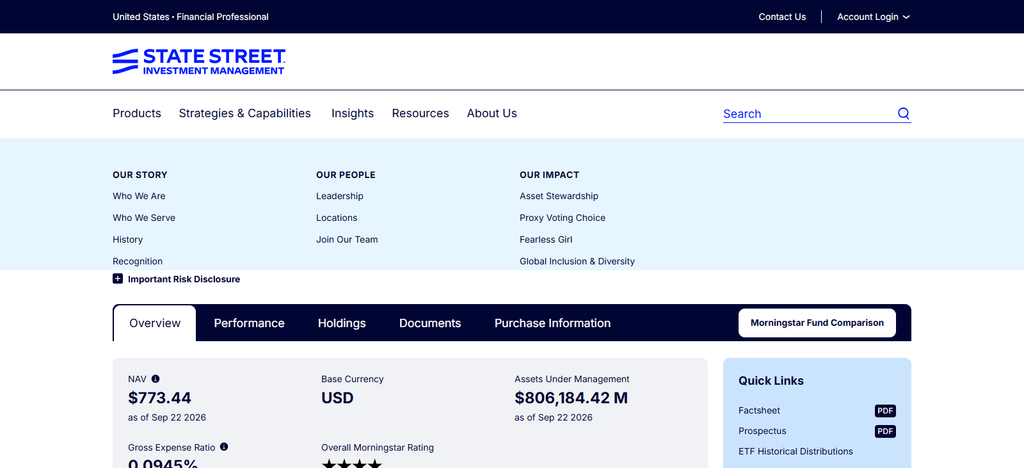Click the $806,184.42 M assets value
1024x468 pixels.
(x=571, y=398)
